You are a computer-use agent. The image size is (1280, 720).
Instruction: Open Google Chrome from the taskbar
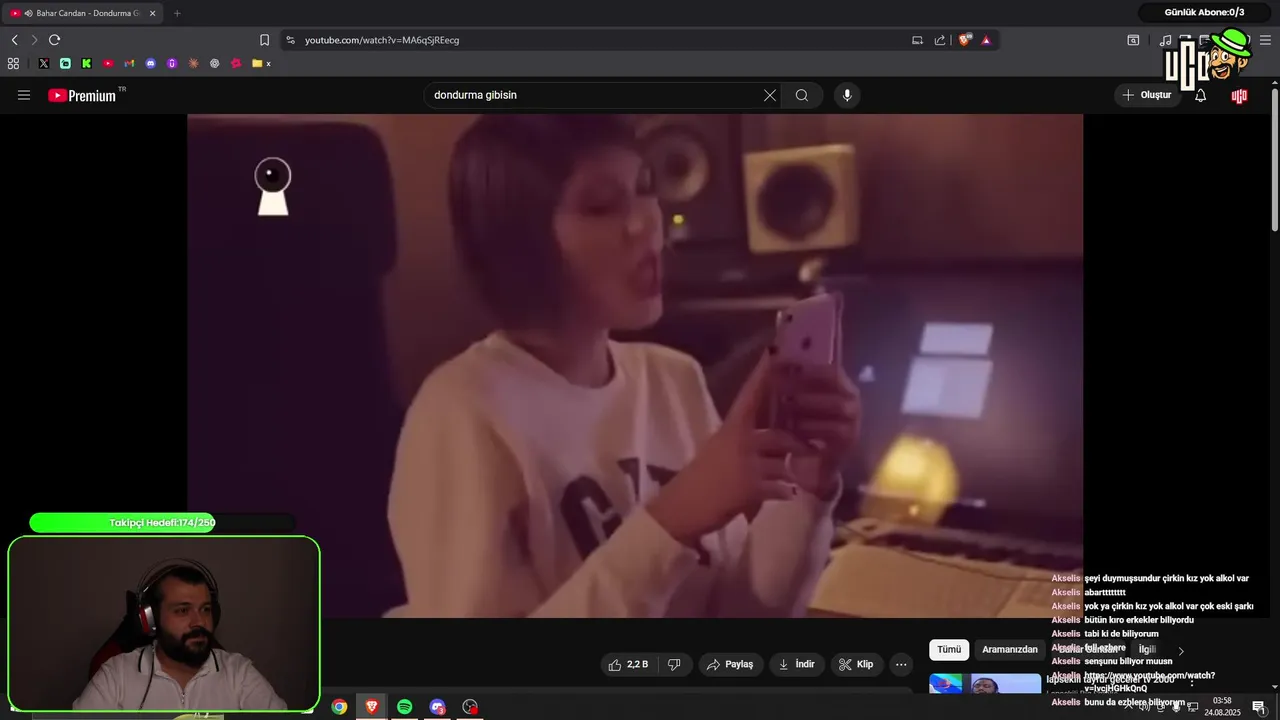click(x=339, y=707)
